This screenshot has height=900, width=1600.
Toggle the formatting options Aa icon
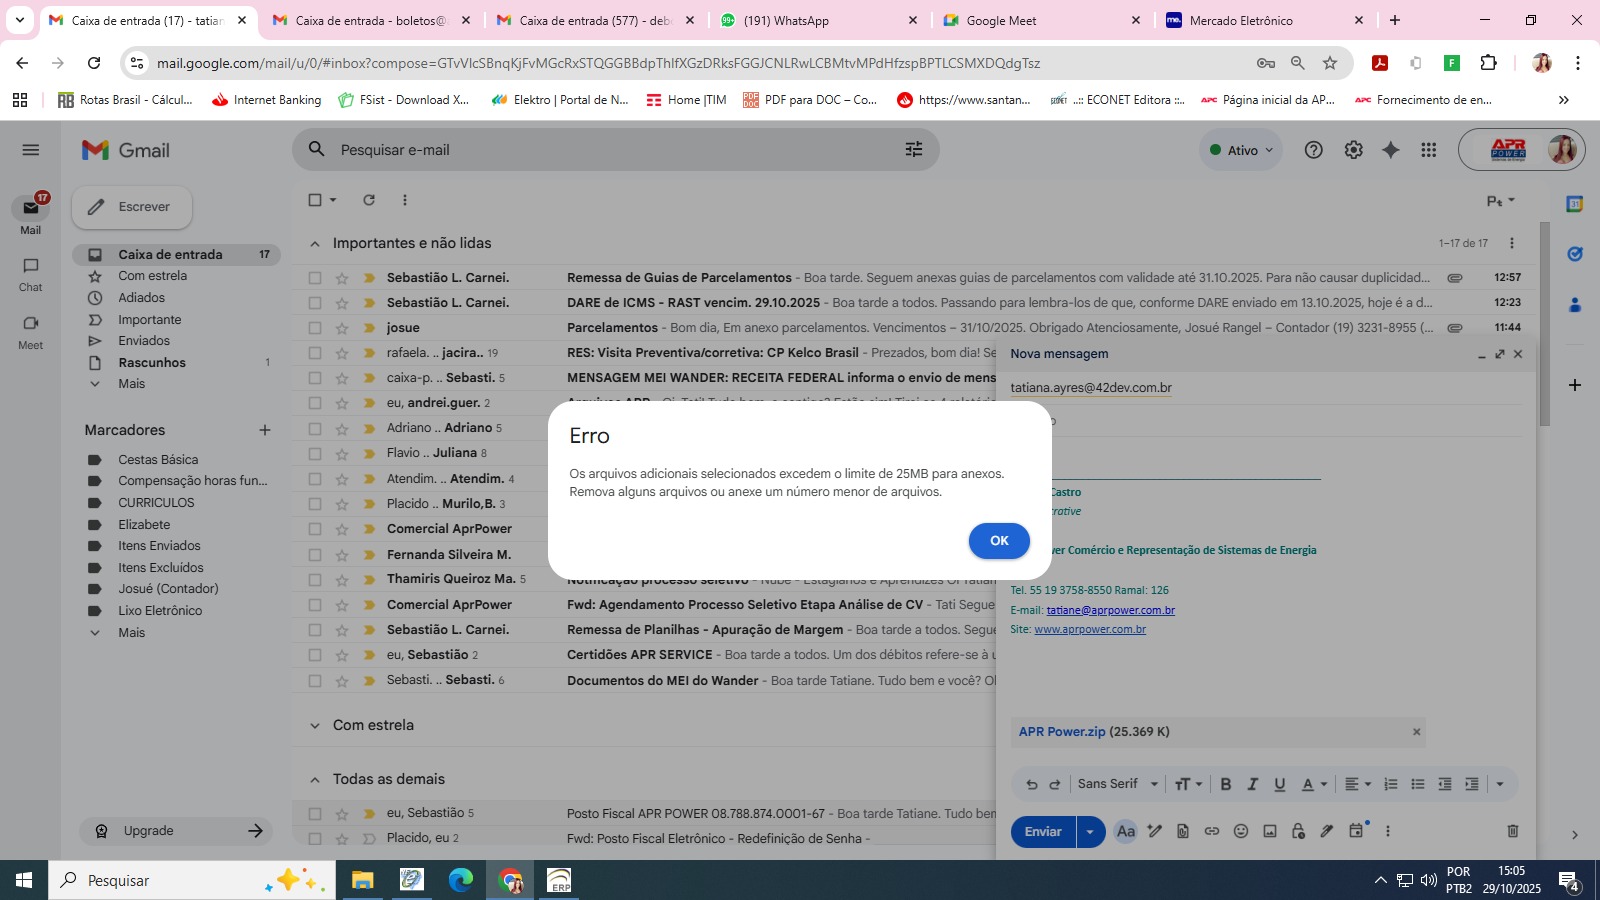[x=1125, y=831]
